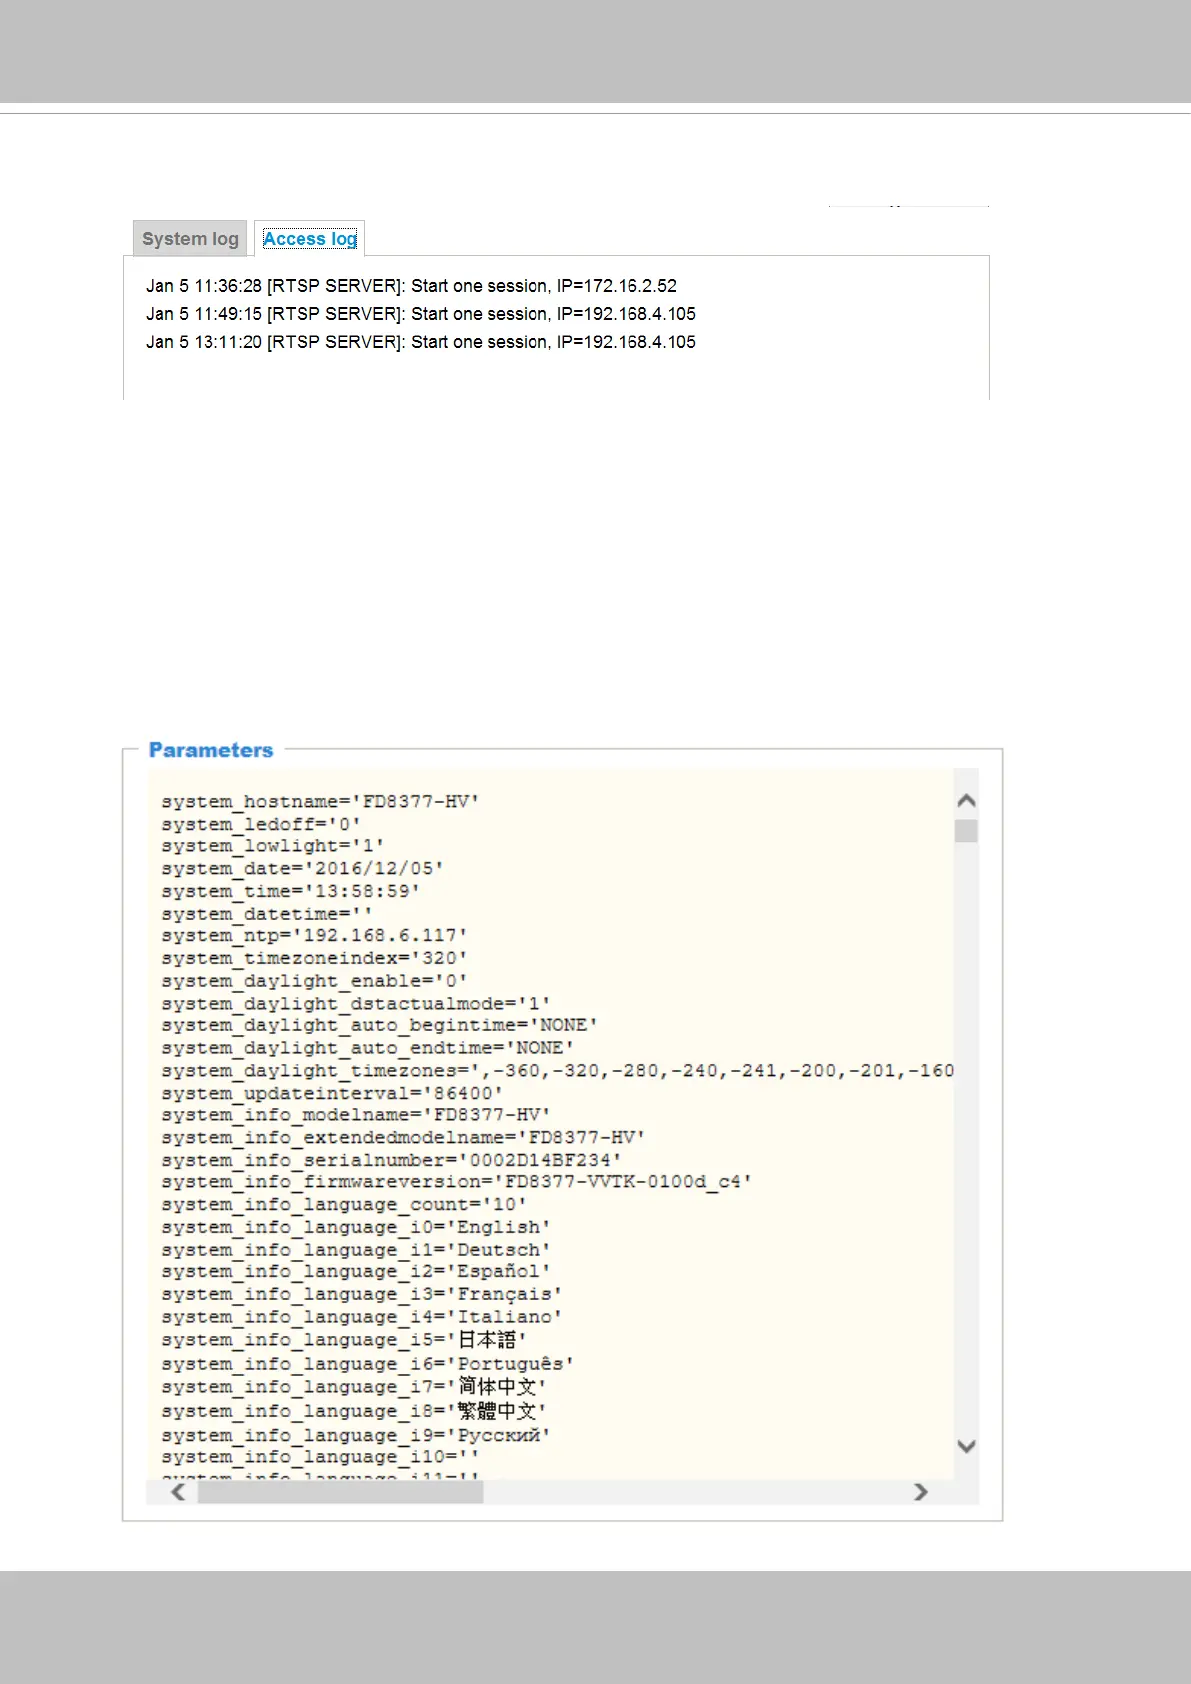Click the language_i2='Español' line
The image size is (1191, 1684).
tap(356, 1272)
